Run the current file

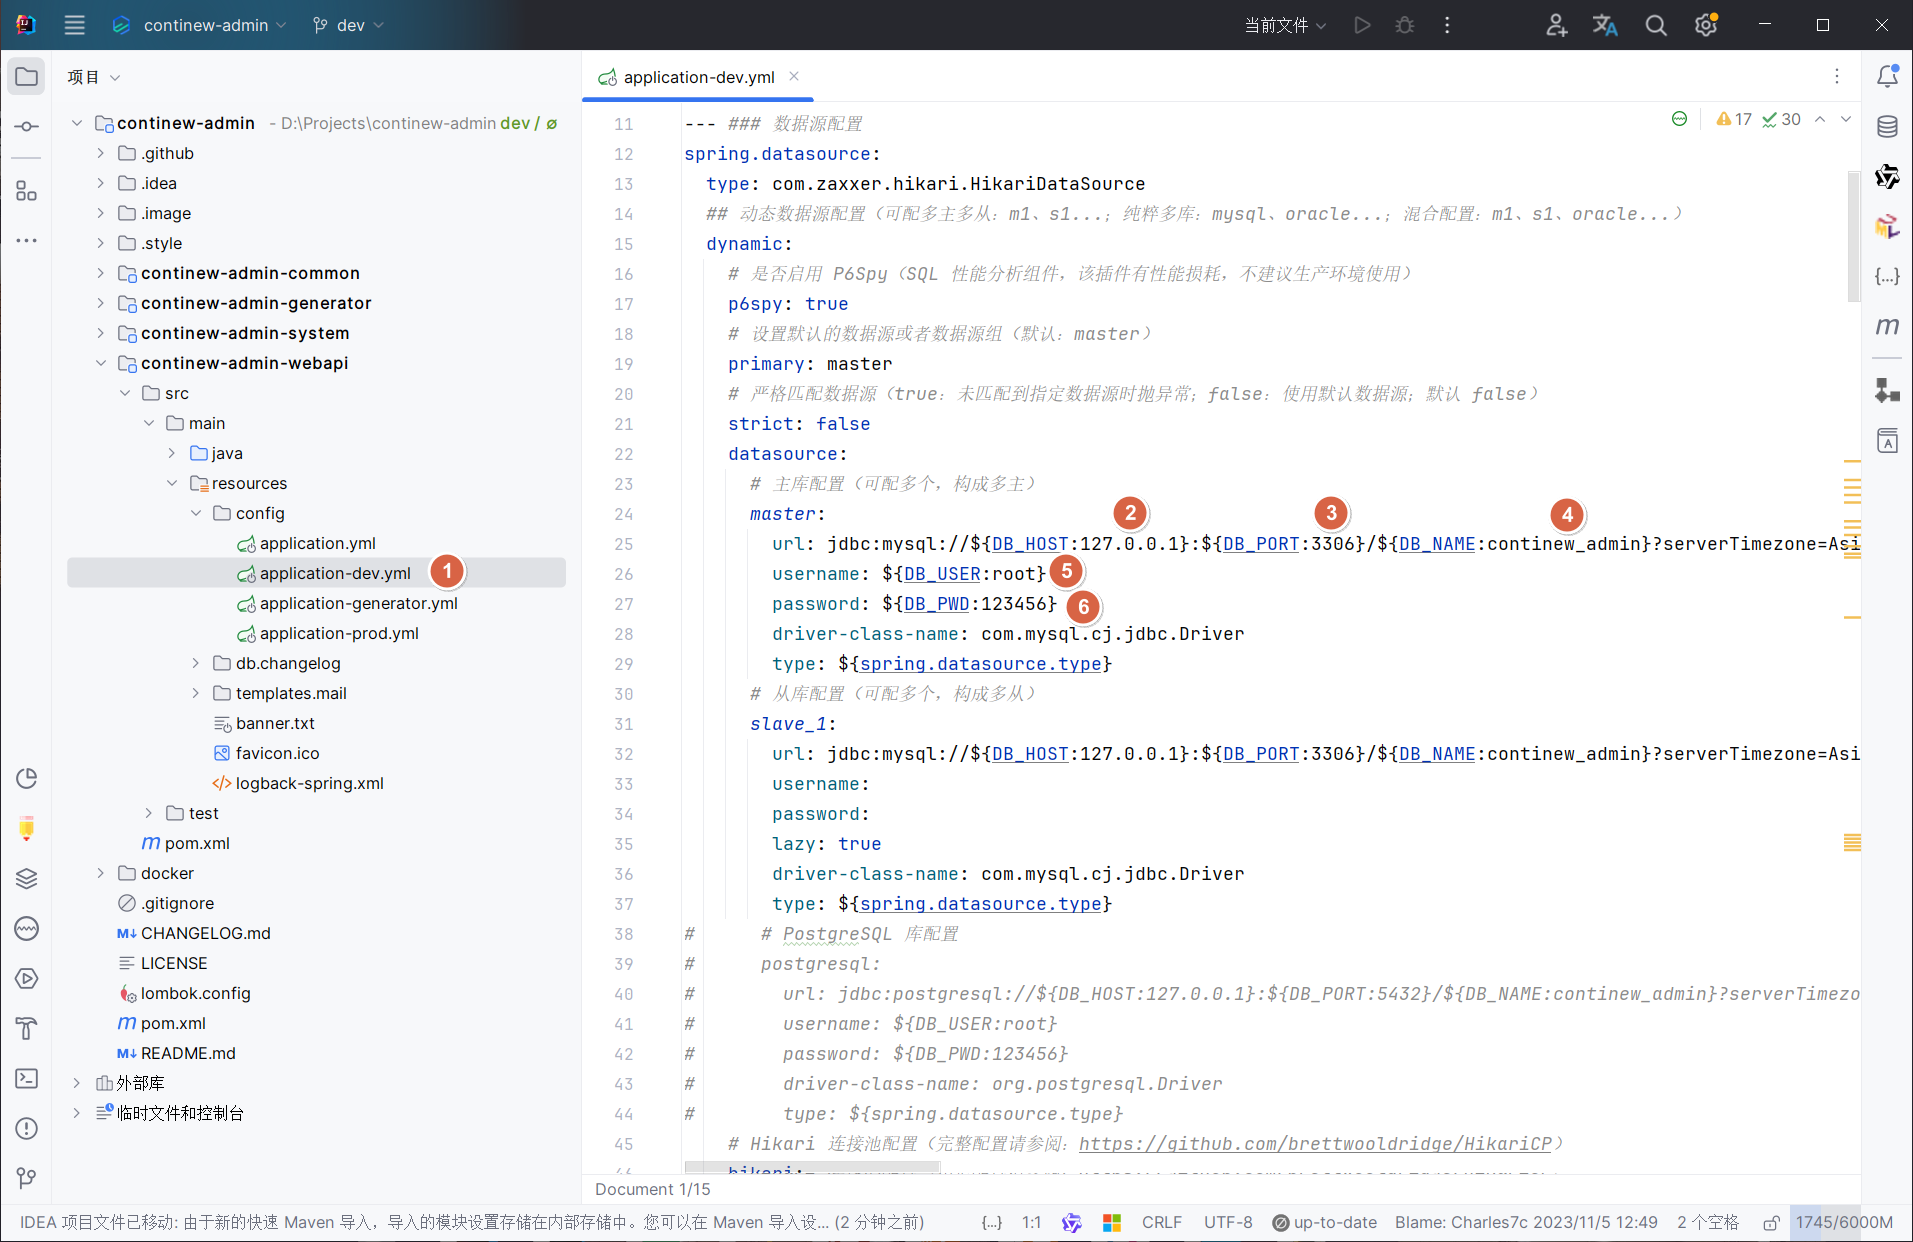[1361, 25]
